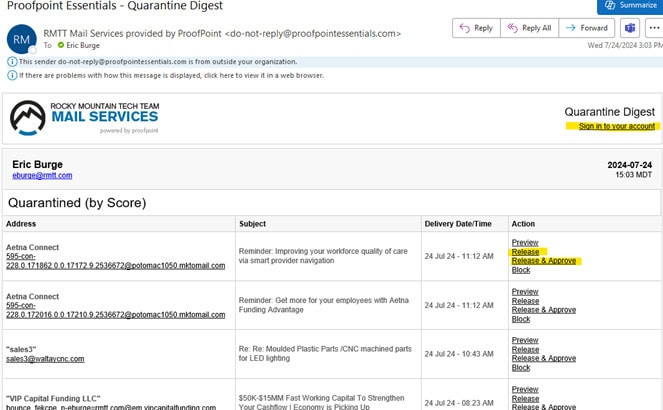Release & Approve the Moulded Plastic Parts message
The width and height of the screenshot is (663, 410).
[544, 358]
